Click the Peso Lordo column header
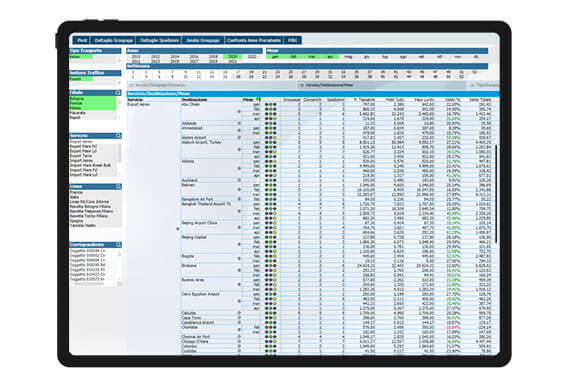This screenshot has width=570, height=390. pos(424,100)
